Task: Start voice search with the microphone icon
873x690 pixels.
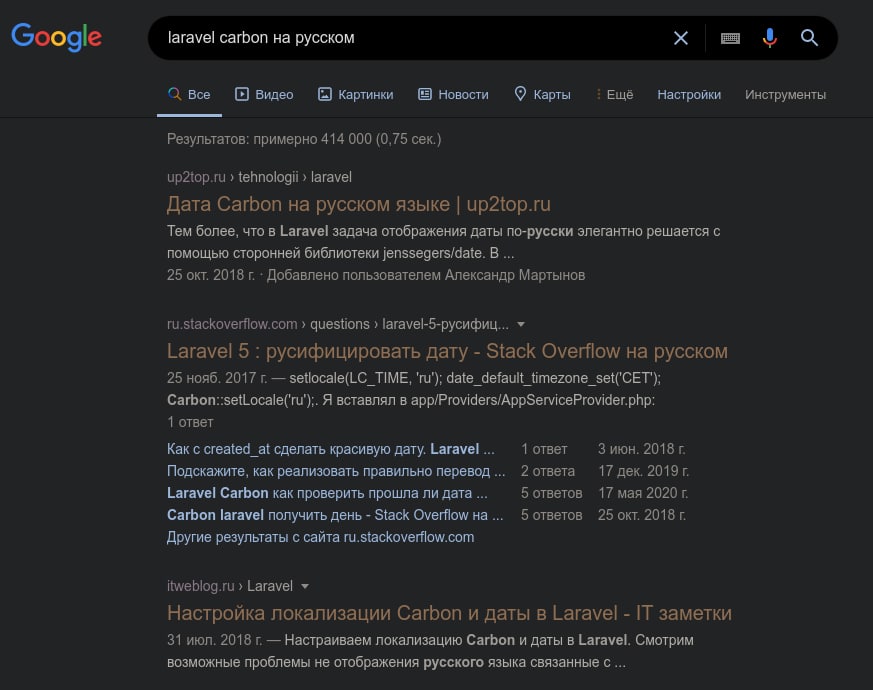Action: pyautogui.click(x=769, y=38)
